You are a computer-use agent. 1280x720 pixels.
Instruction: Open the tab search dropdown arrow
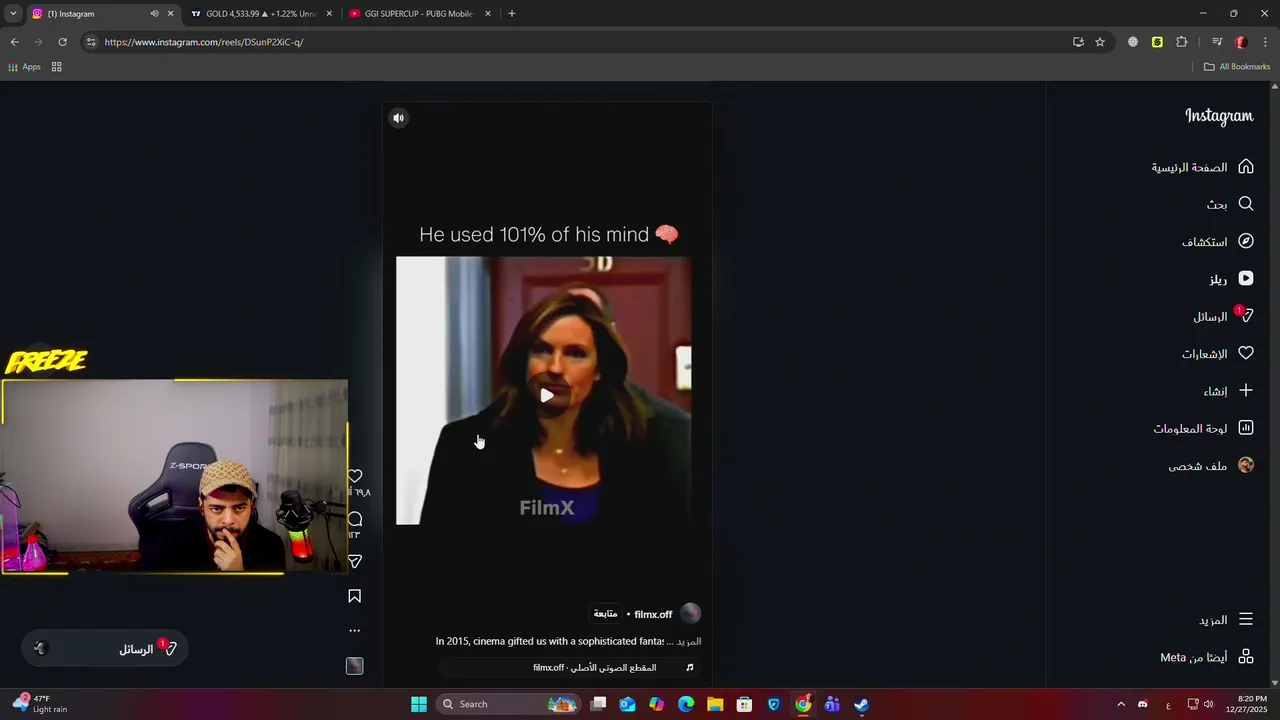(13, 14)
